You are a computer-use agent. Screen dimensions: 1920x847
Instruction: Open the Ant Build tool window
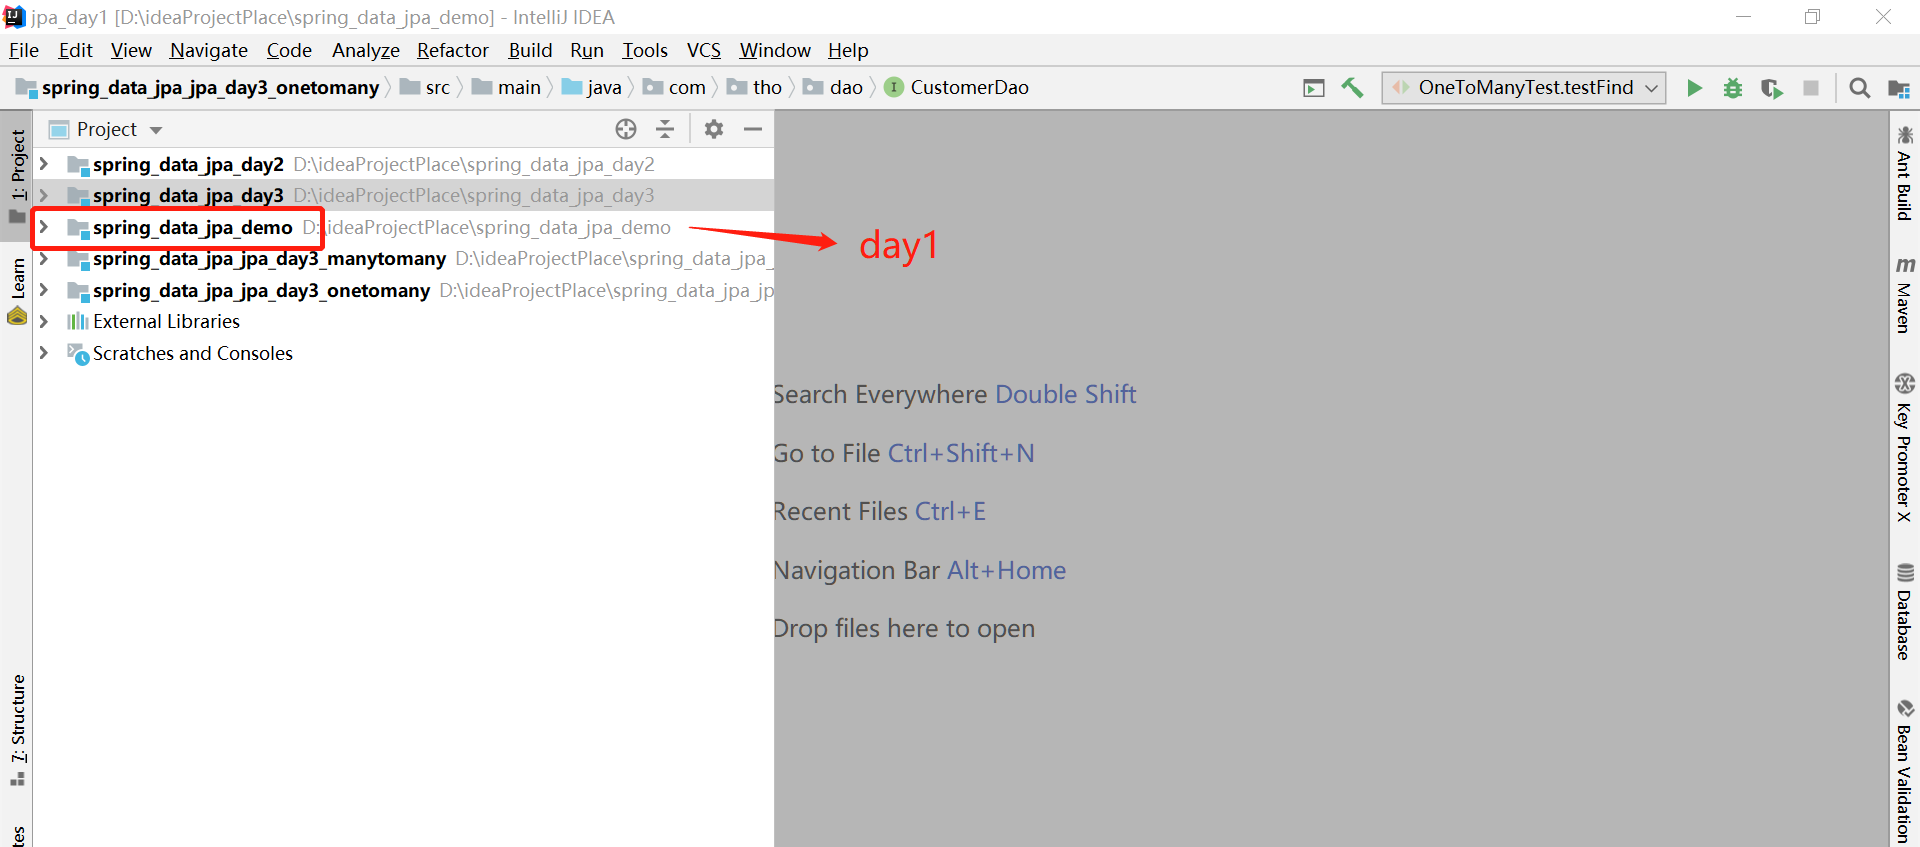click(1904, 172)
